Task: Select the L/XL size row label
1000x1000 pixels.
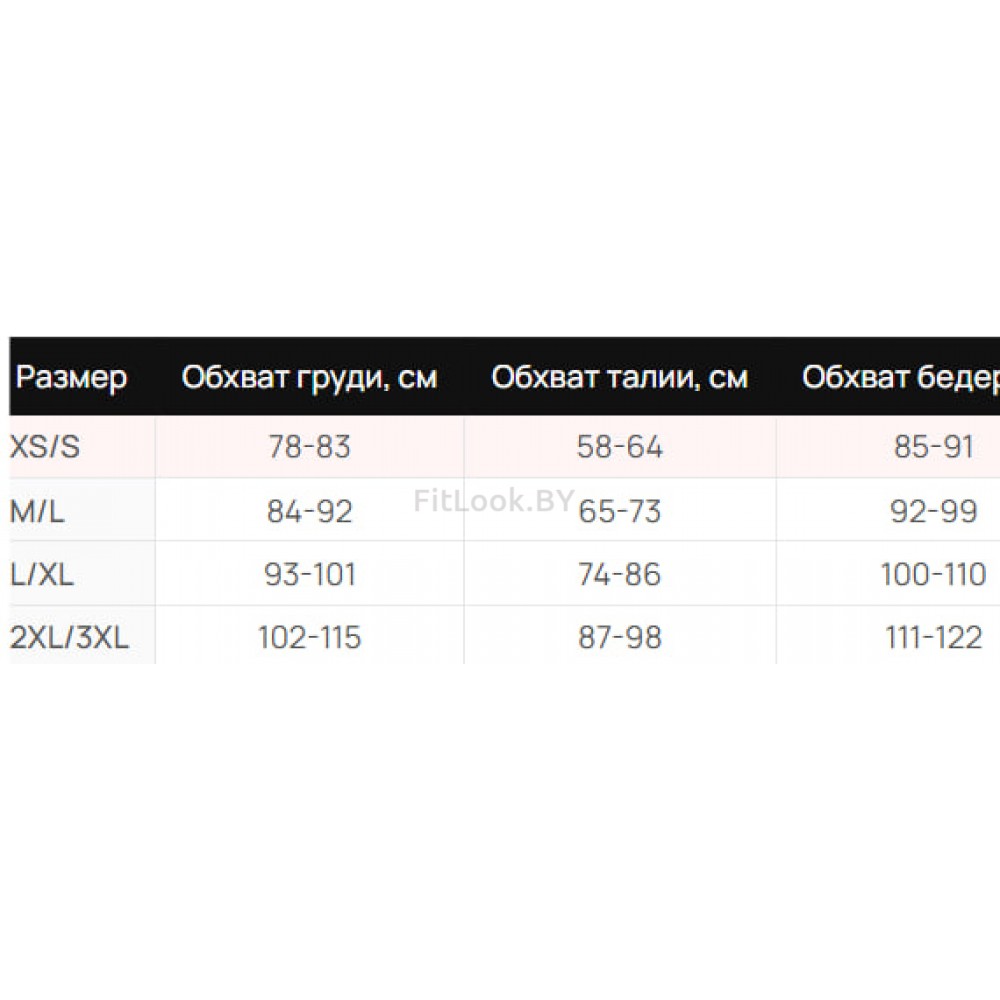Action: 41,575
